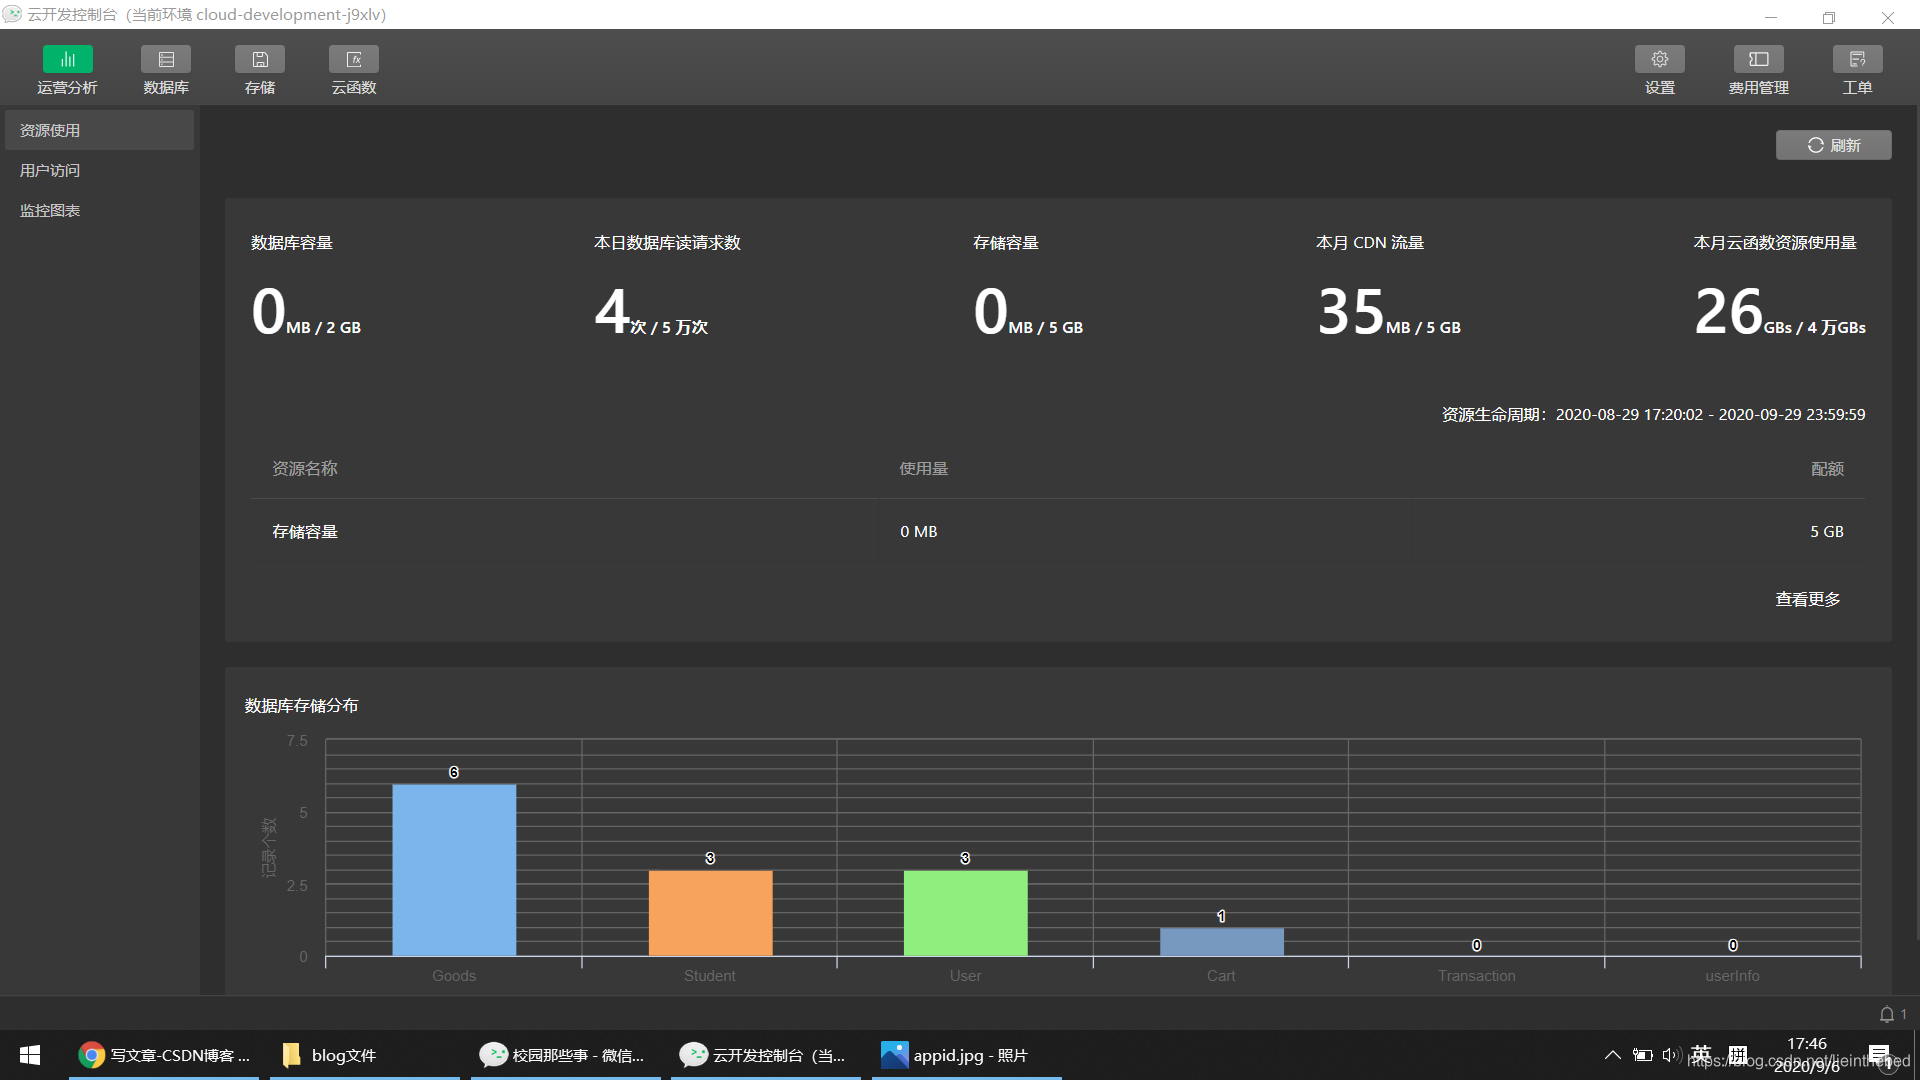Click the 0 MB usage cell

pos(918,532)
